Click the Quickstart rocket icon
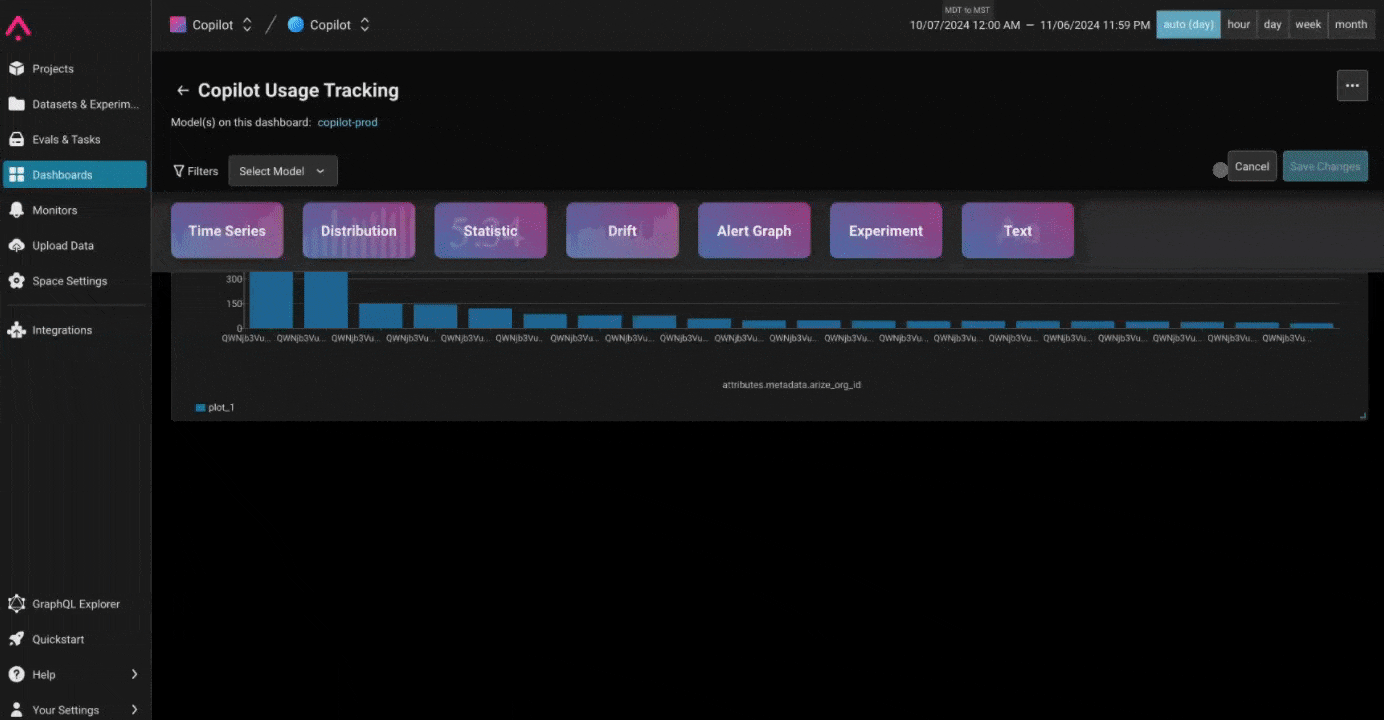This screenshot has width=1384, height=720. click(16, 639)
